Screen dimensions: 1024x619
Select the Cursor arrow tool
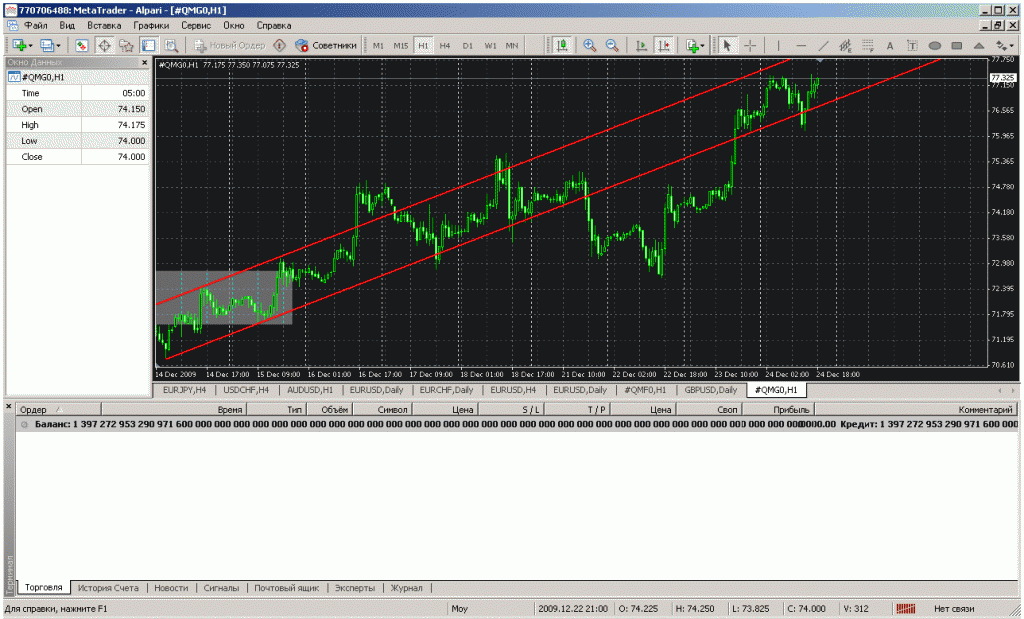(727, 45)
